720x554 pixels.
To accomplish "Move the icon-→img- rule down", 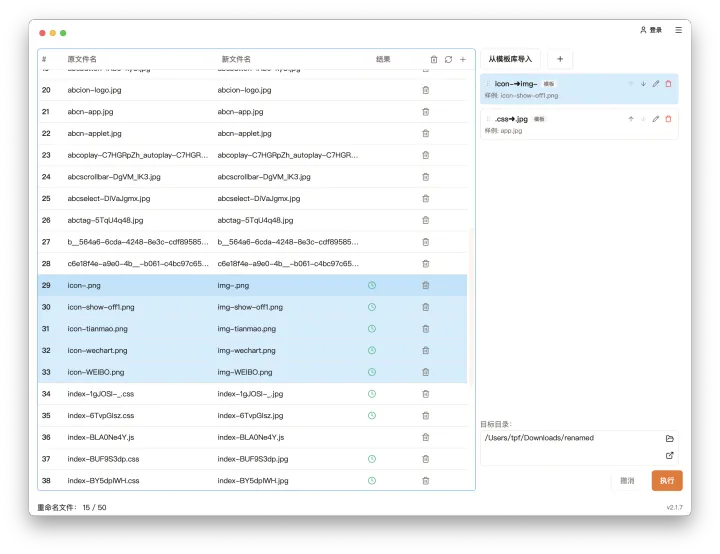I will [x=643, y=84].
